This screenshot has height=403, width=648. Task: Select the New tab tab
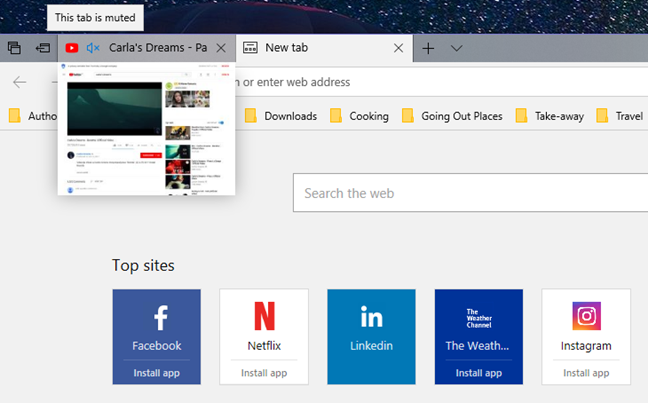tap(324, 48)
